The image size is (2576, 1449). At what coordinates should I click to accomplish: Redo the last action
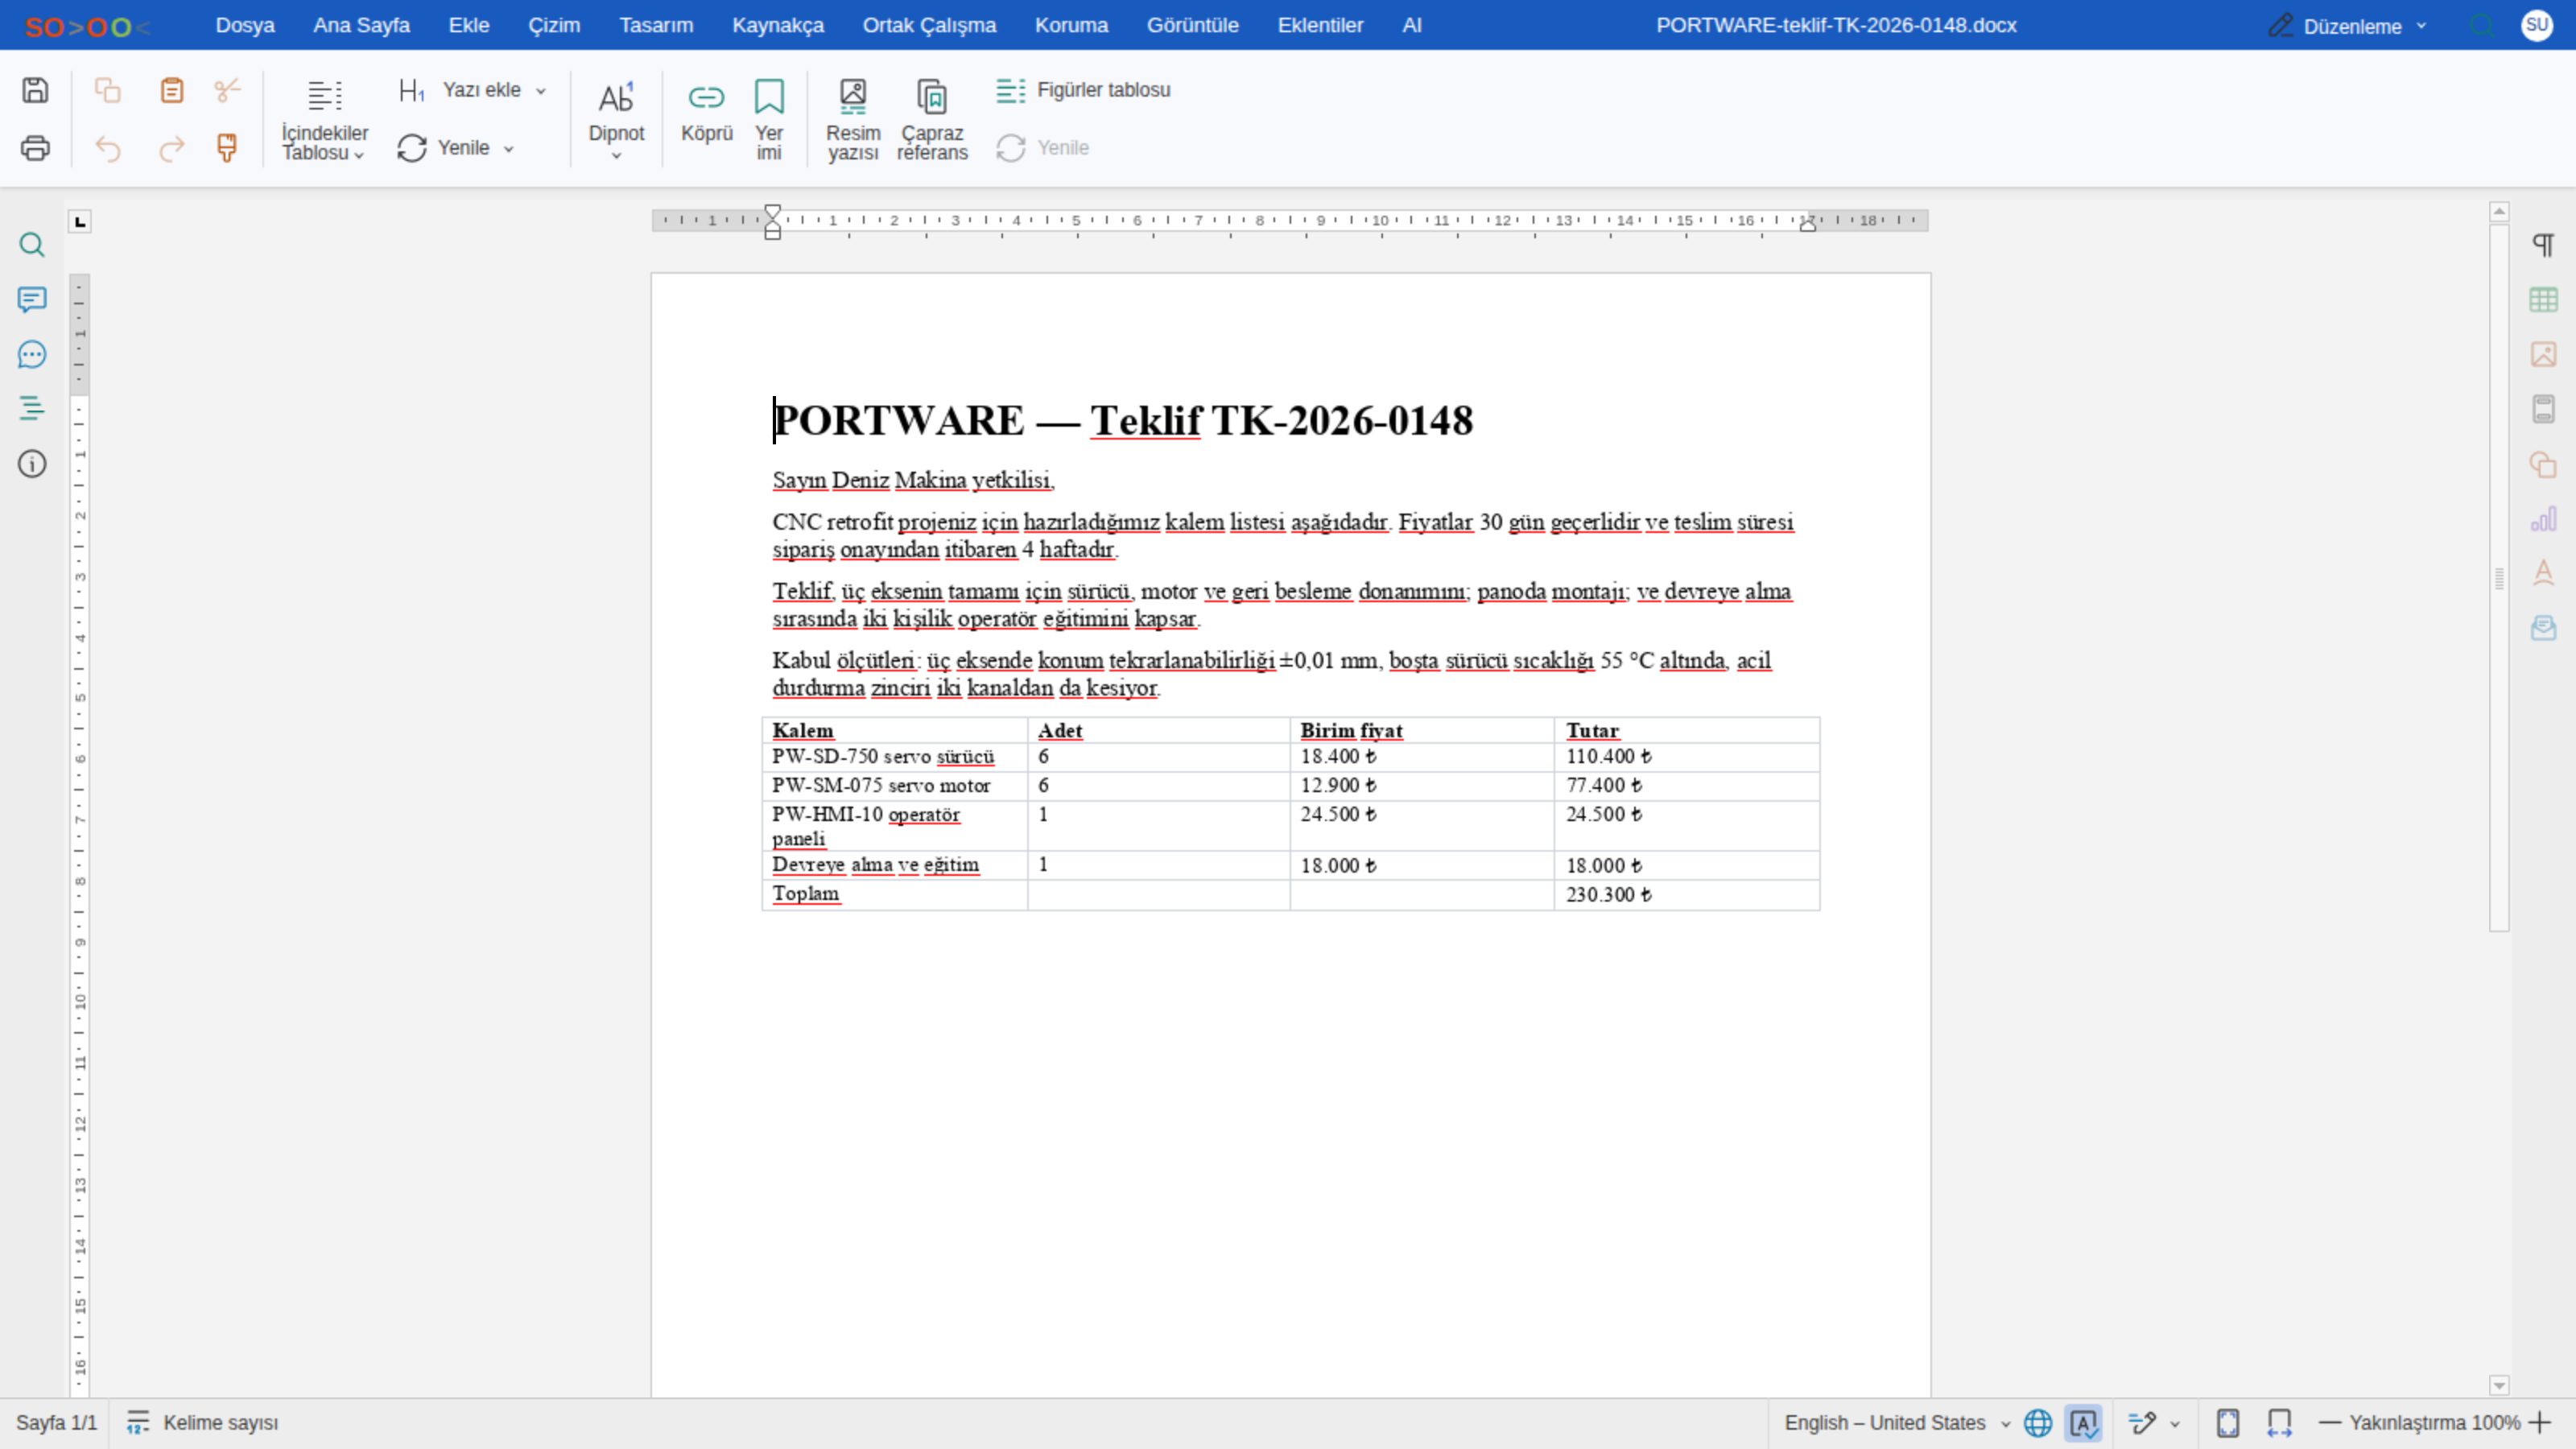coord(172,148)
